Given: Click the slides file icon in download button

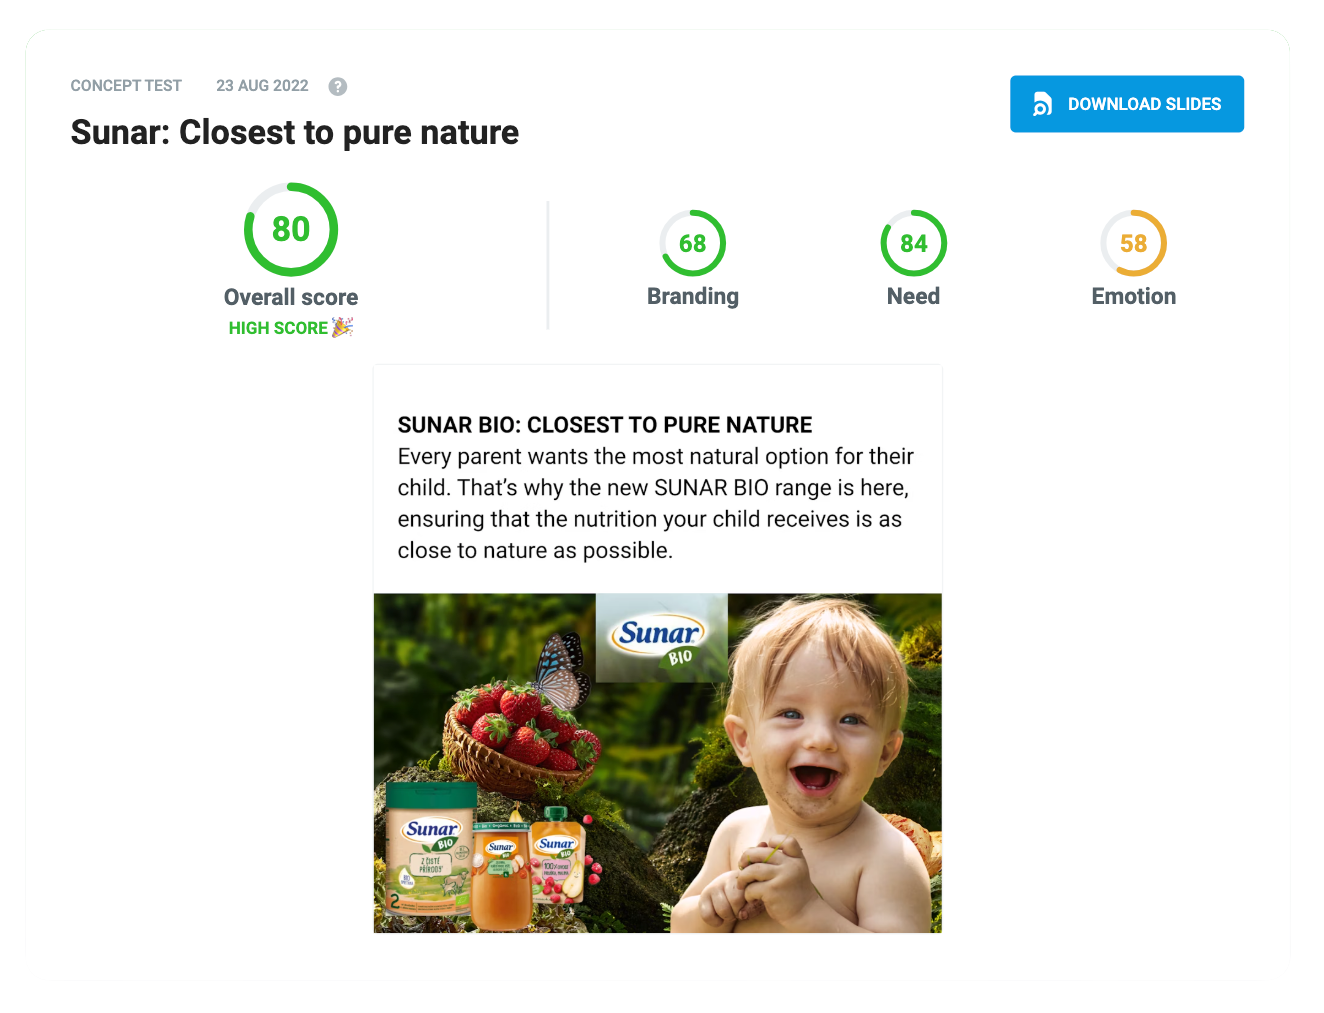Looking at the screenshot, I should click(x=1042, y=104).
